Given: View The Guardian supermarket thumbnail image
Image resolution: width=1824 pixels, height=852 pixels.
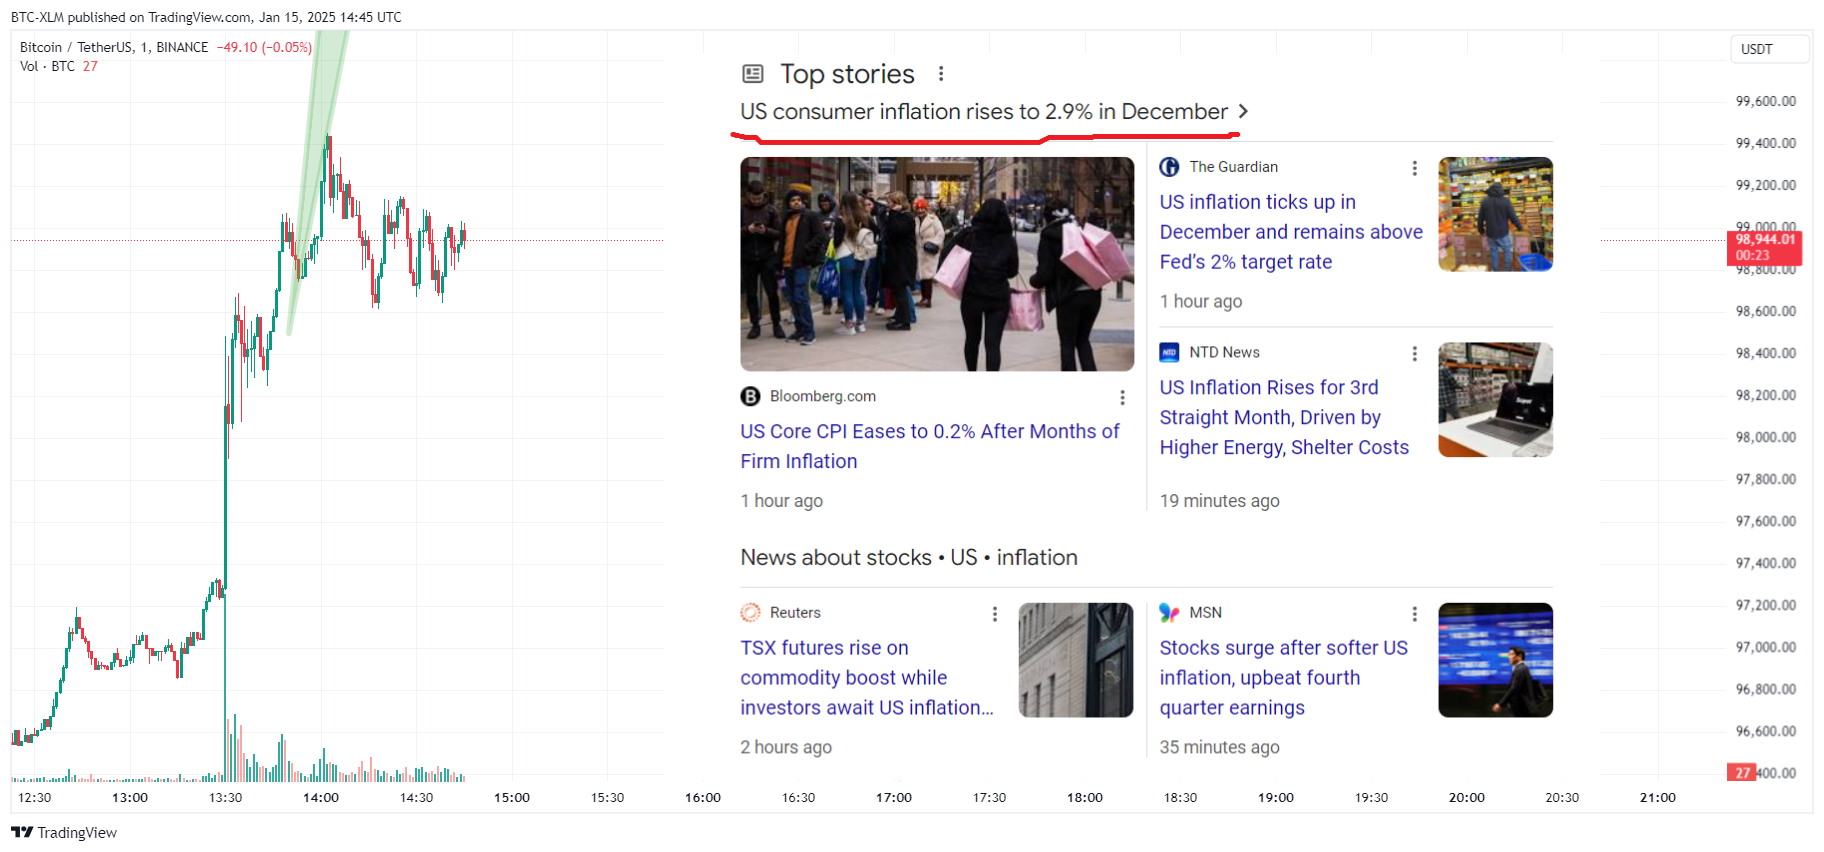Looking at the screenshot, I should coord(1495,214).
